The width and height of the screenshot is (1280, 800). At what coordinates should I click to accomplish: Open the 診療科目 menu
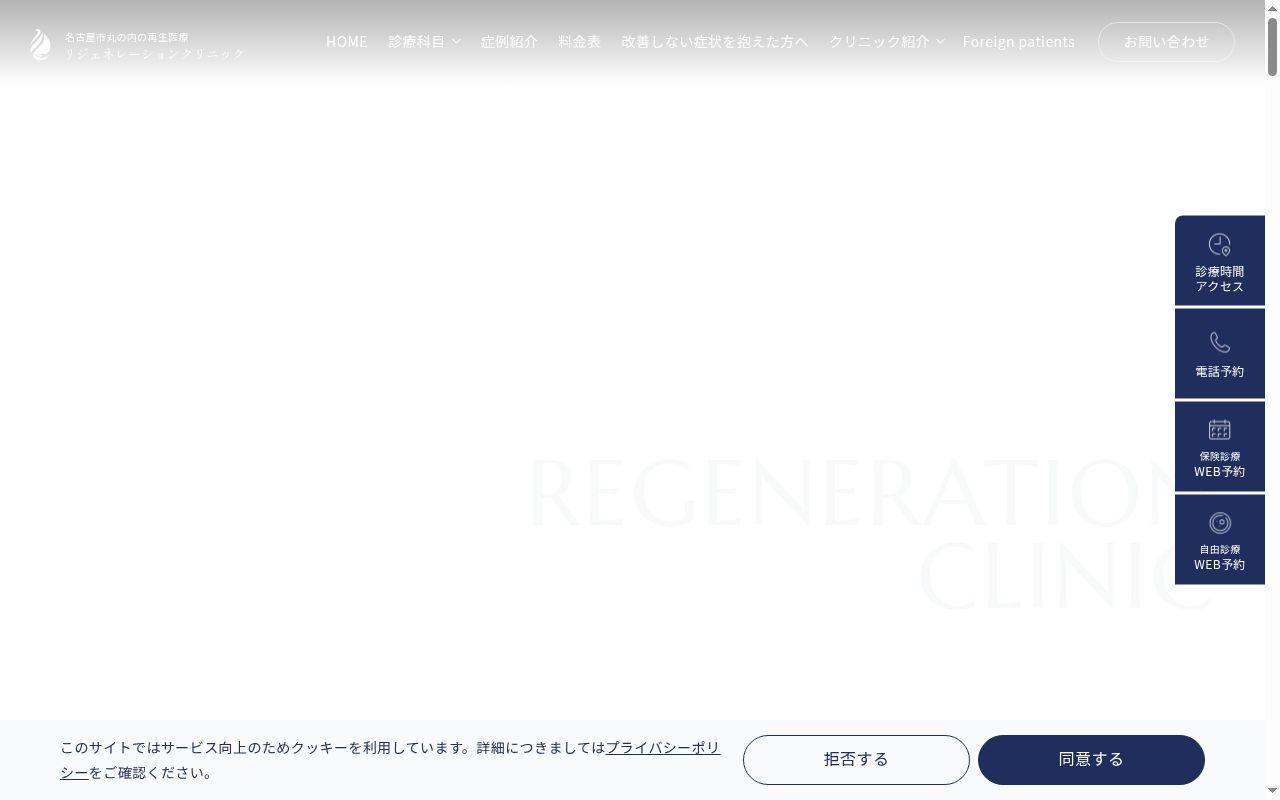417,41
